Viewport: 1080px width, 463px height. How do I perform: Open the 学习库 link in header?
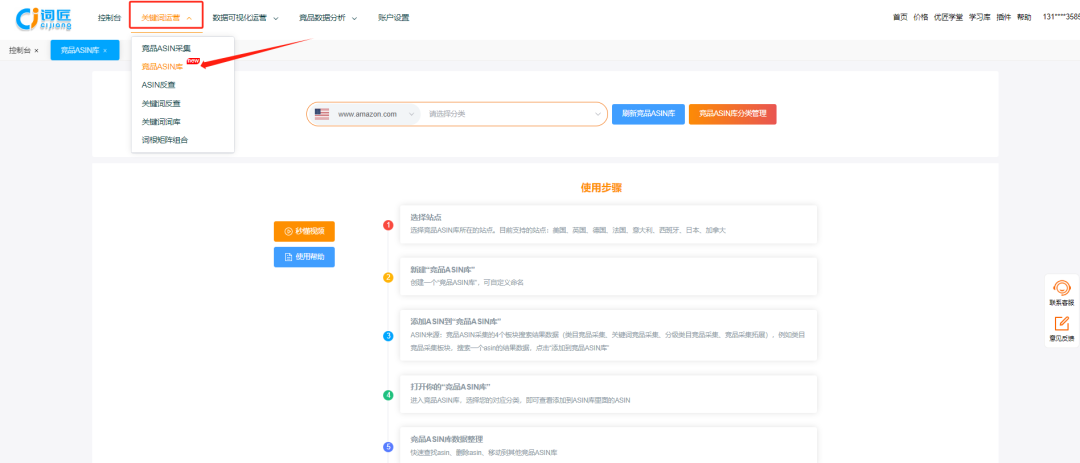coord(979,18)
